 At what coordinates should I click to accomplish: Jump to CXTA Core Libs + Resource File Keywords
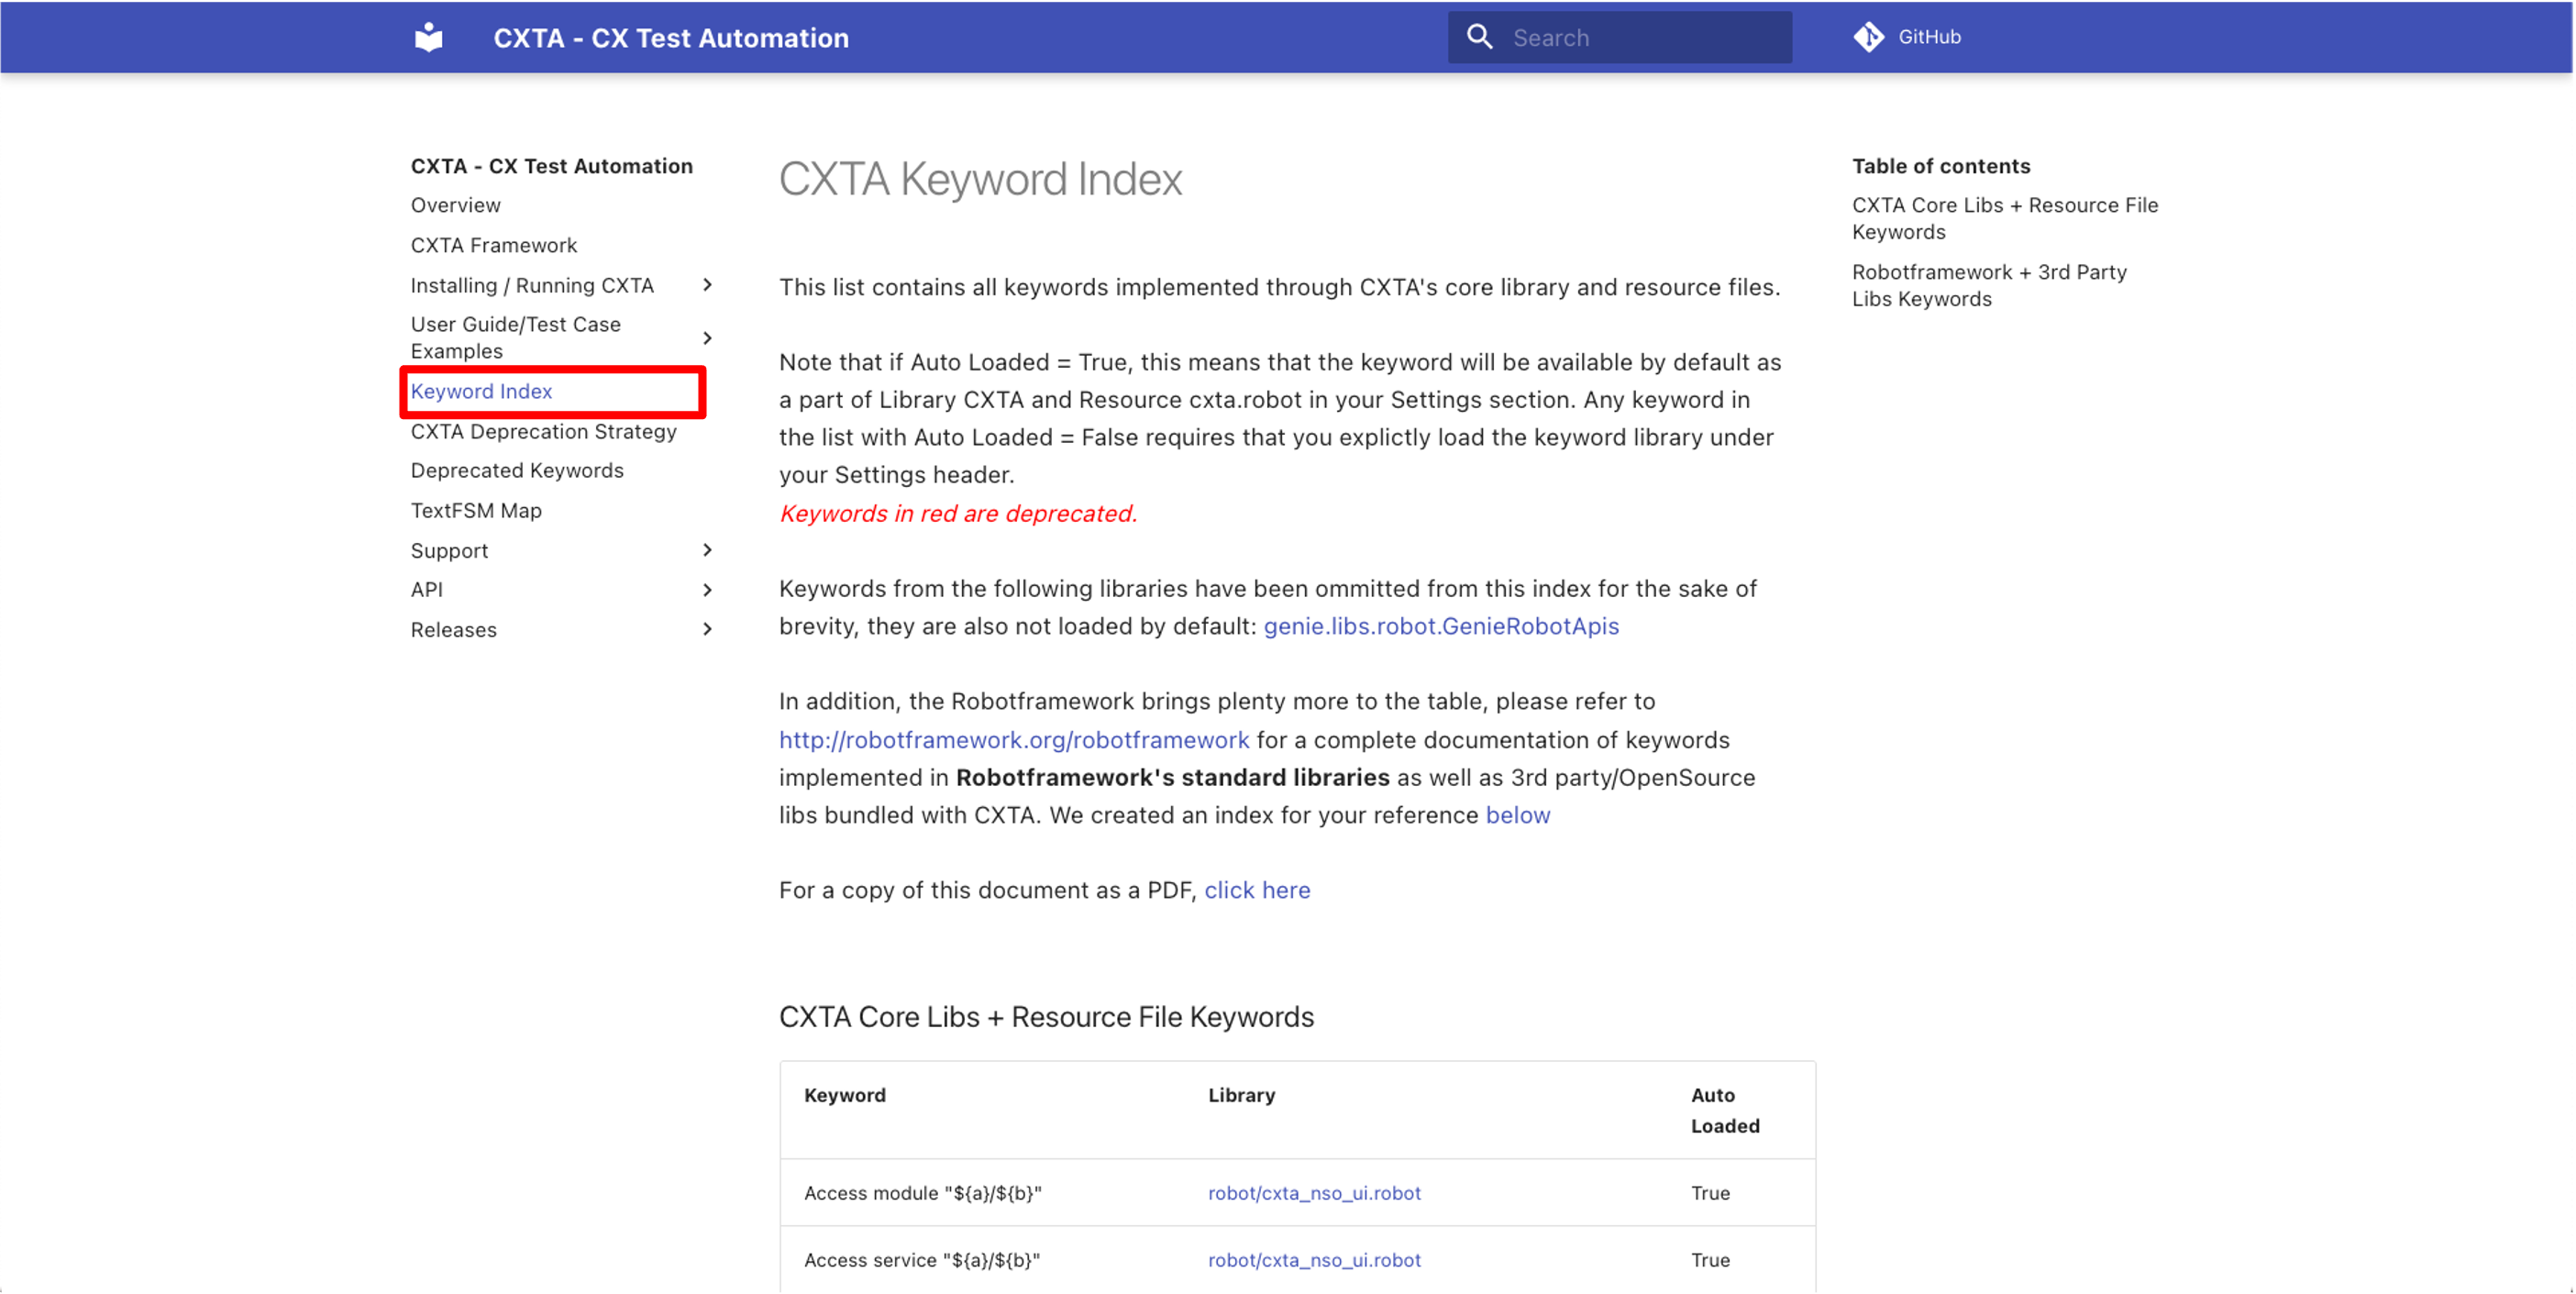click(x=2005, y=218)
